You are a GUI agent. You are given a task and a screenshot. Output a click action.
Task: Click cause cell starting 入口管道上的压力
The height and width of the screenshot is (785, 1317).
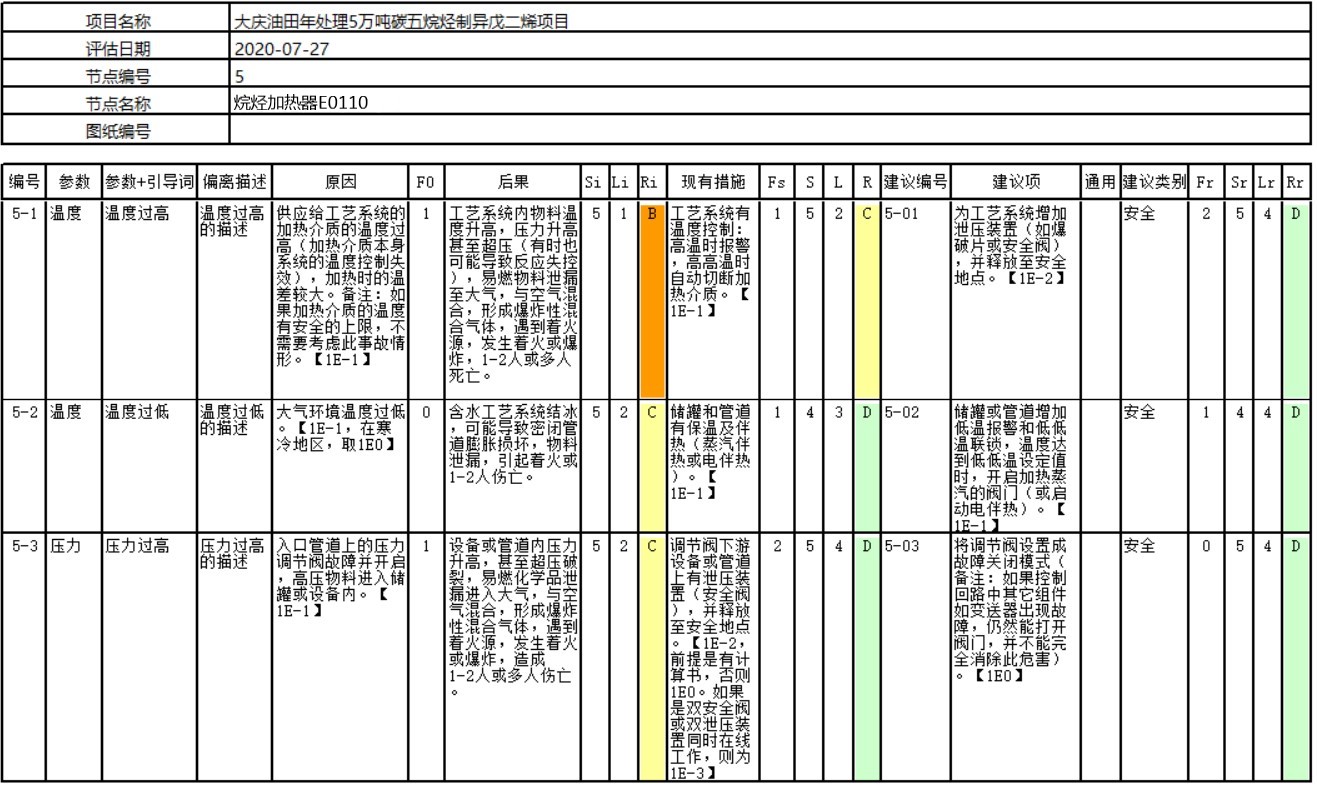tap(340, 659)
